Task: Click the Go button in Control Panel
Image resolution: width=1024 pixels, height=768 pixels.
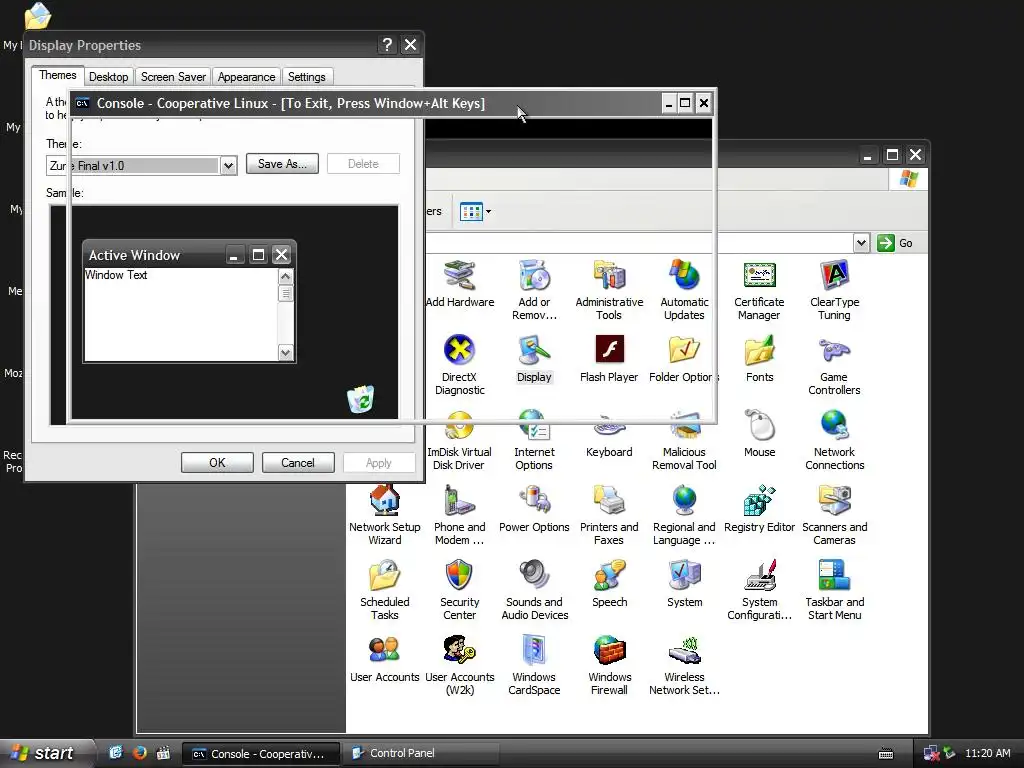Action: [x=895, y=243]
